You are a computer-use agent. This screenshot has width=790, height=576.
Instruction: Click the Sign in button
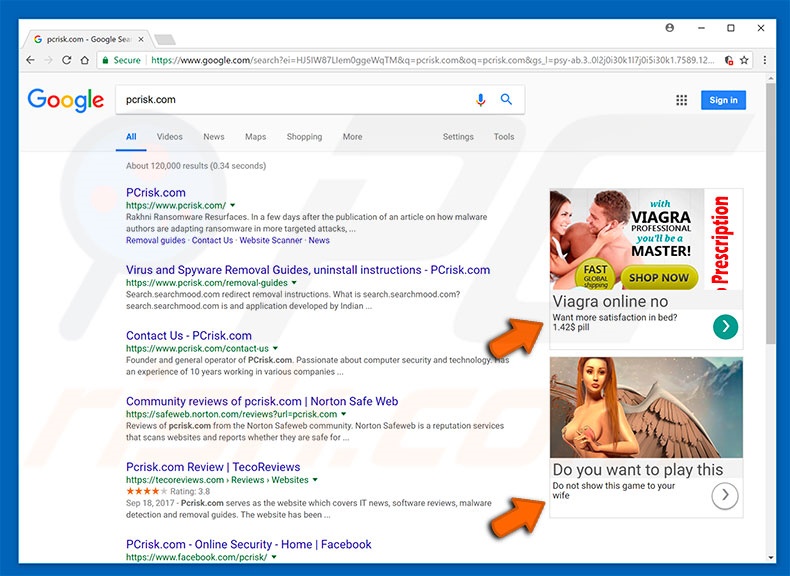coord(723,100)
